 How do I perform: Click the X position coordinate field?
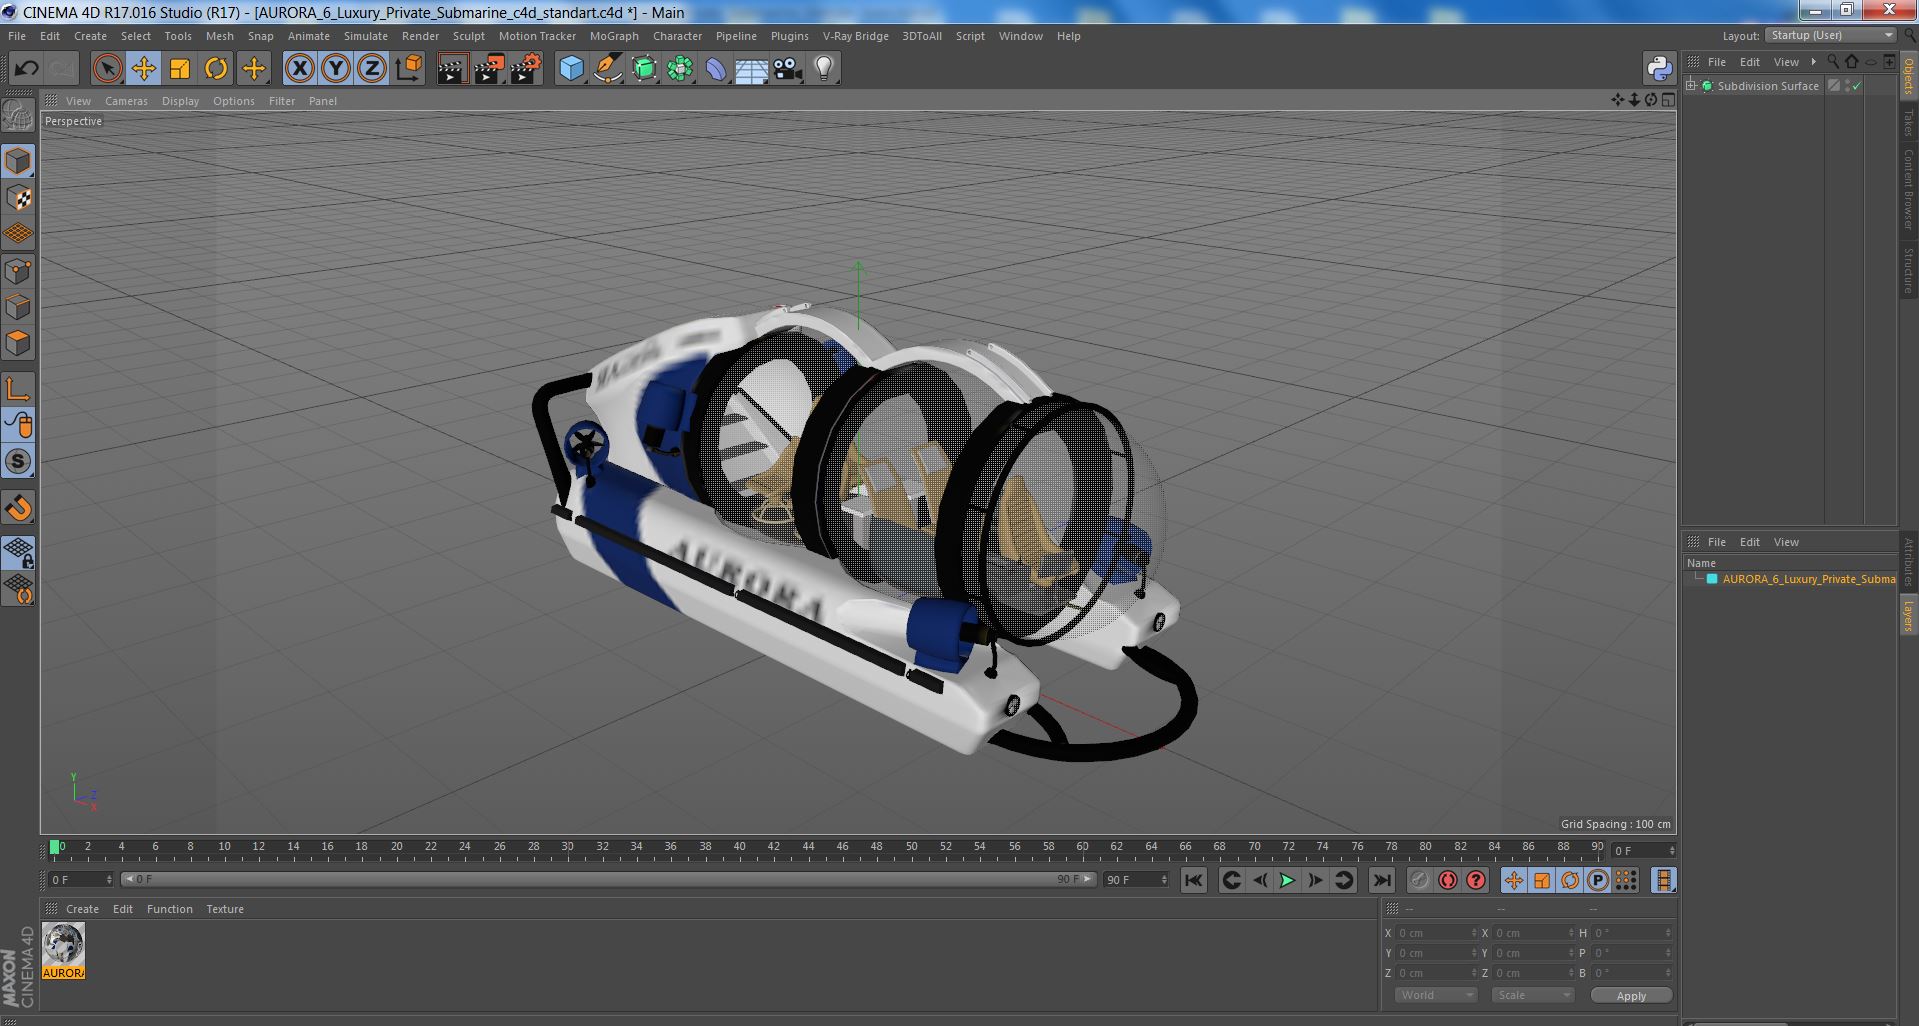point(1435,933)
